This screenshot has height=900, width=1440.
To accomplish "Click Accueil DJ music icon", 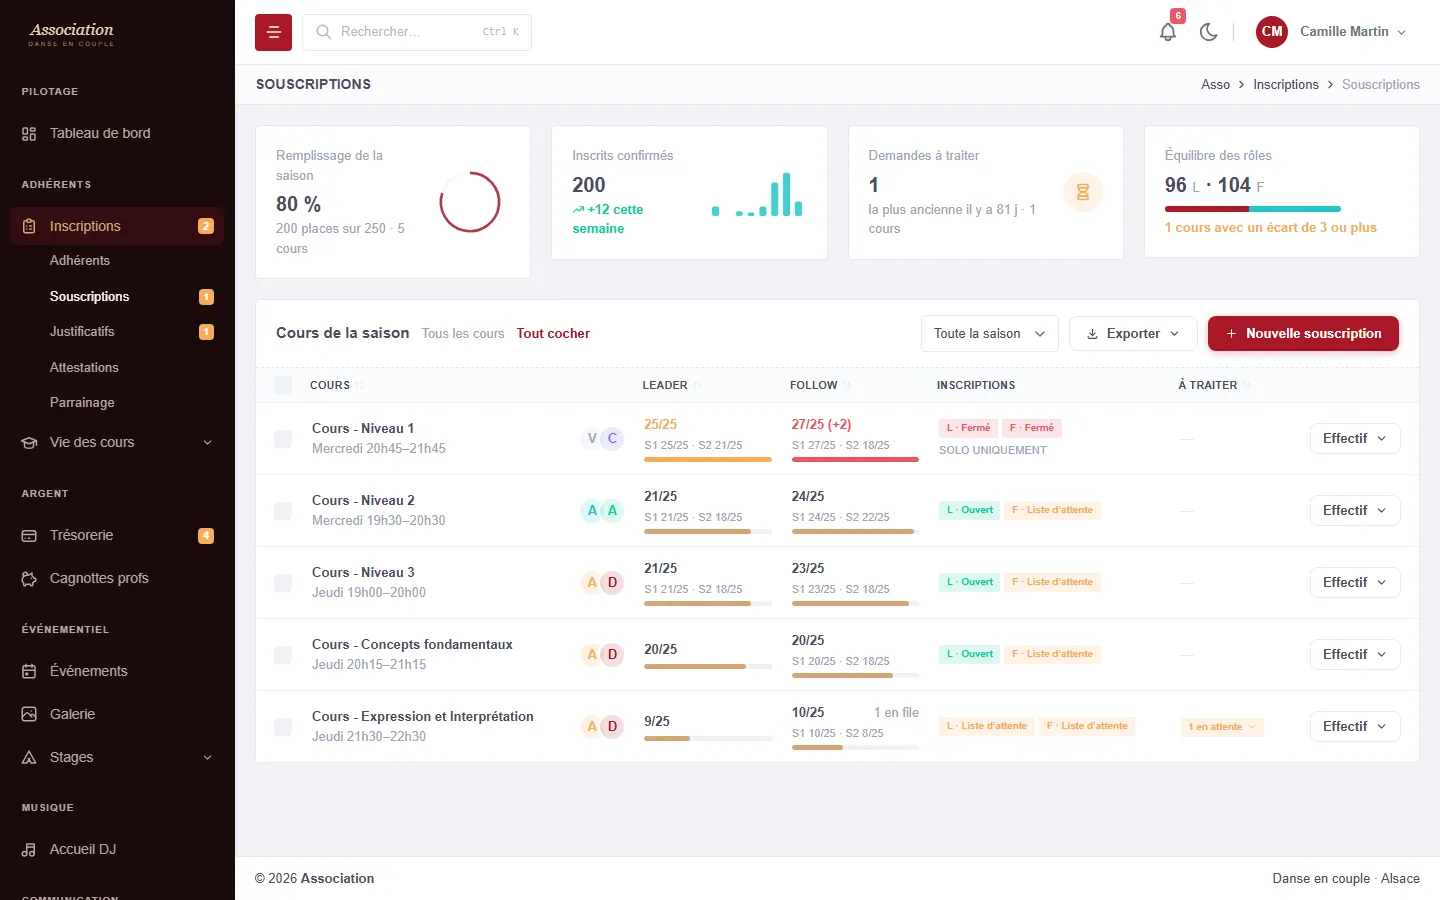I will 29,850.
